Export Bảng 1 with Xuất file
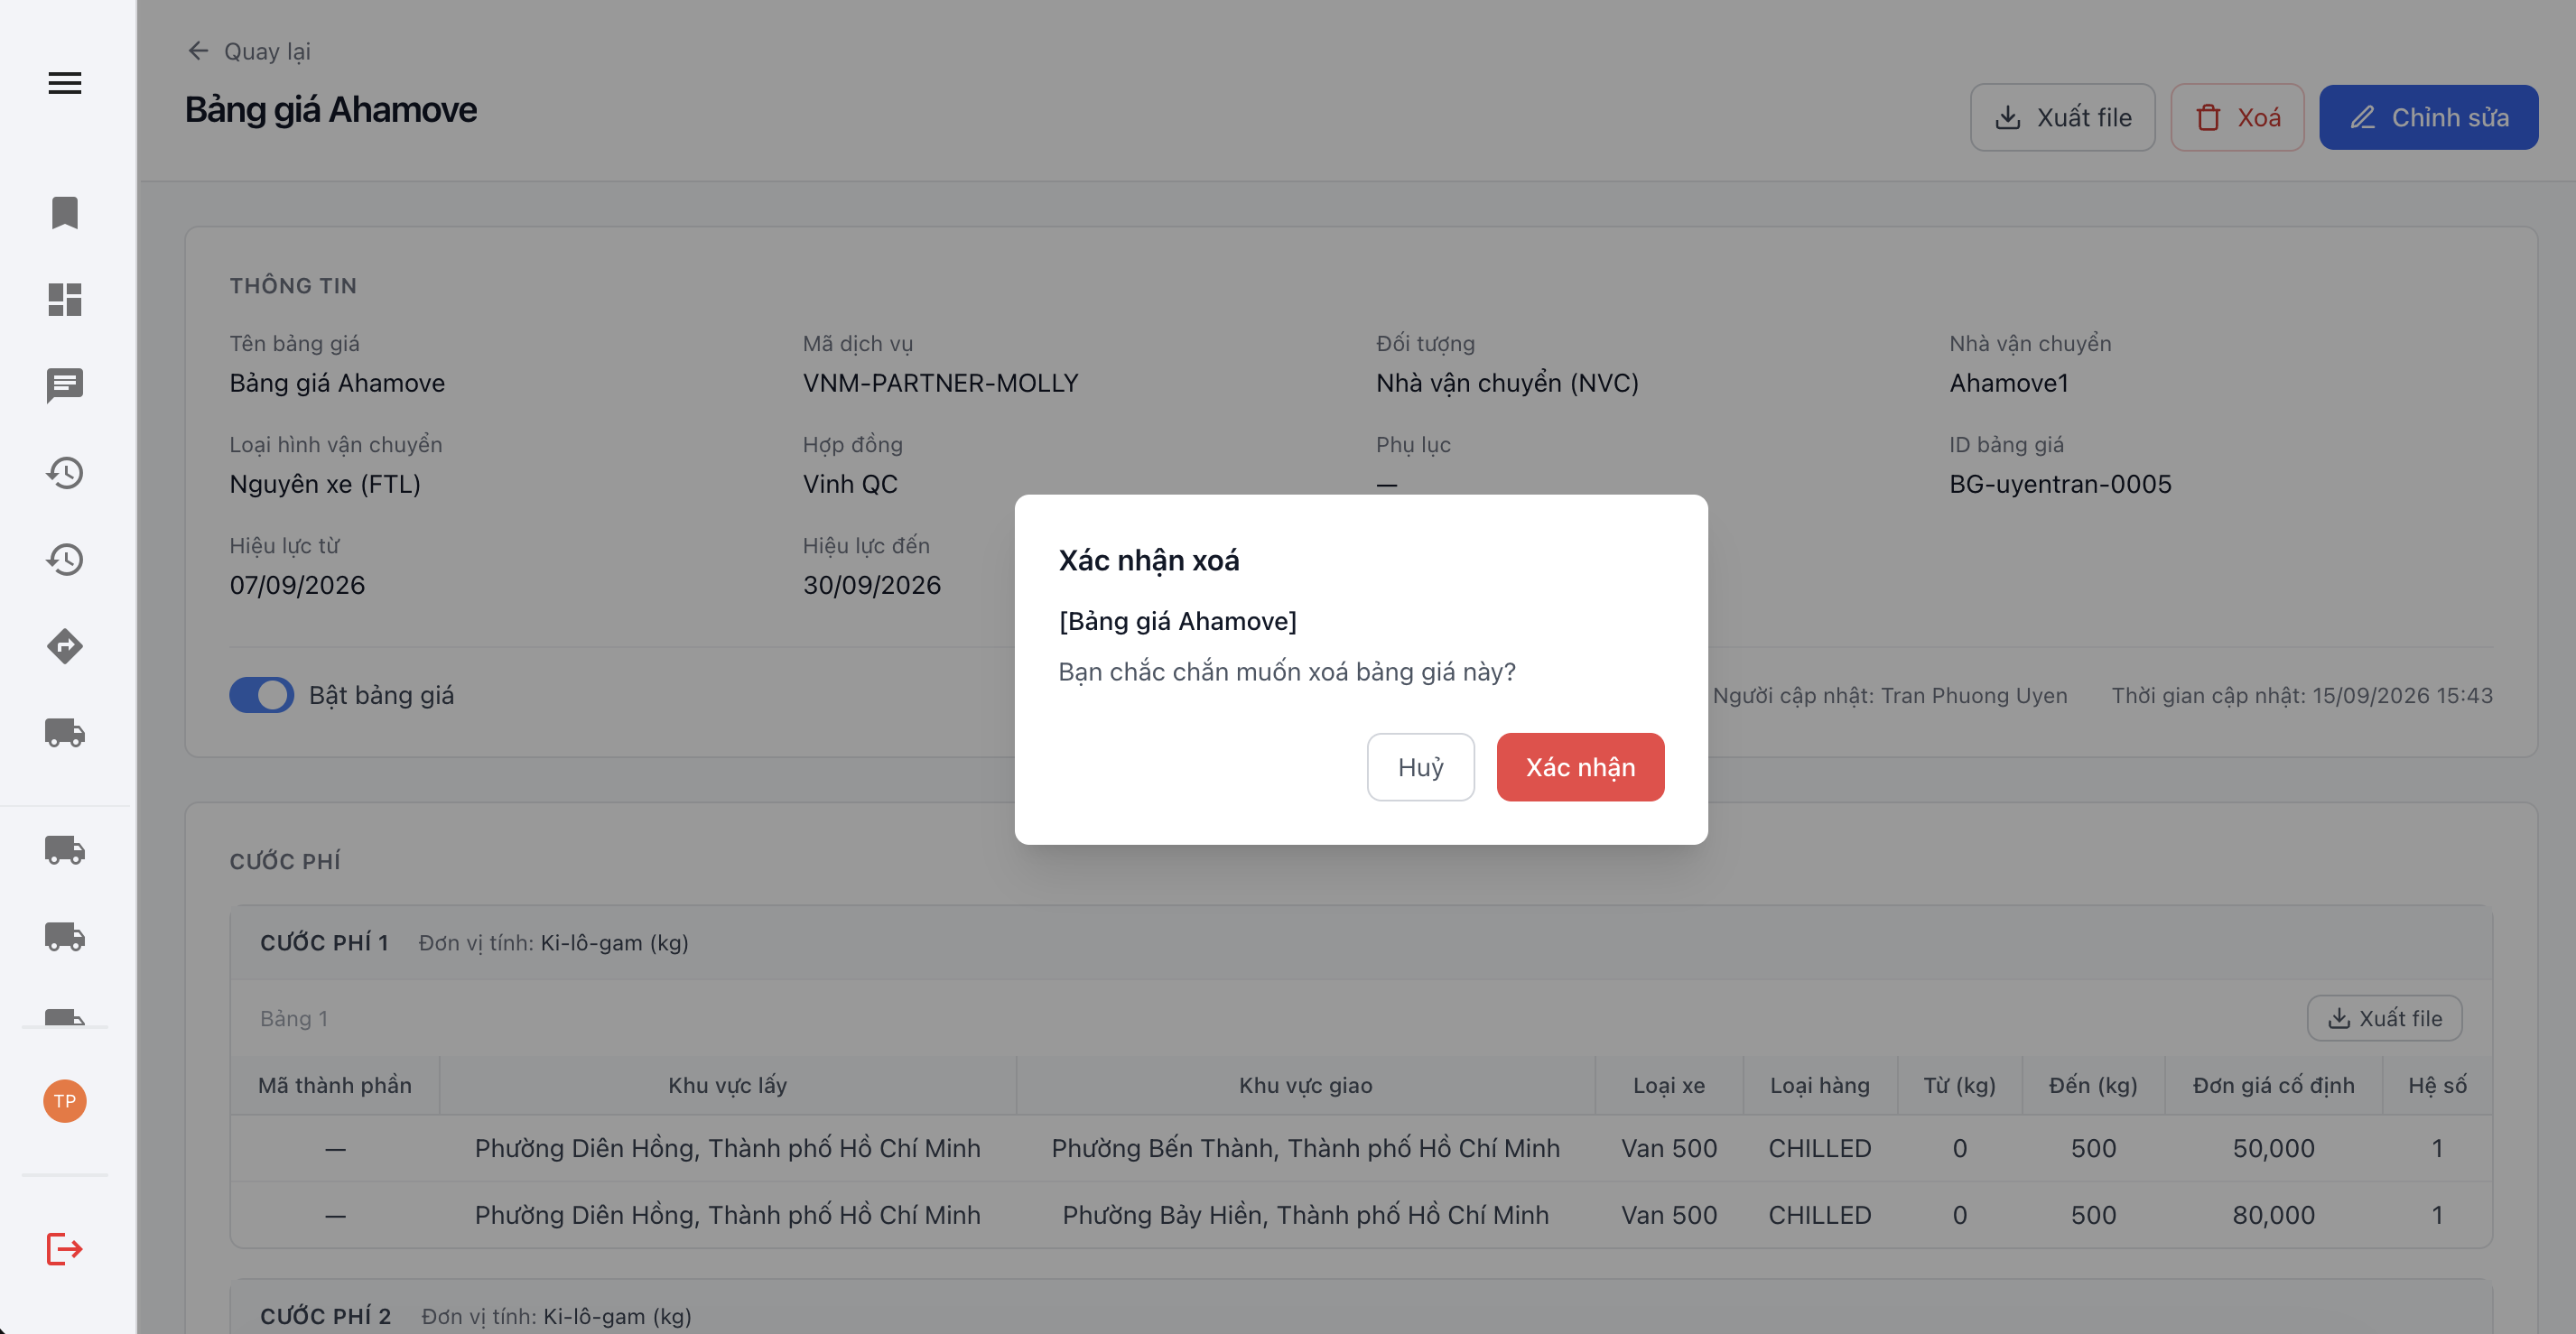Screen dimensions: 2576x1334 (x=2384, y=1018)
